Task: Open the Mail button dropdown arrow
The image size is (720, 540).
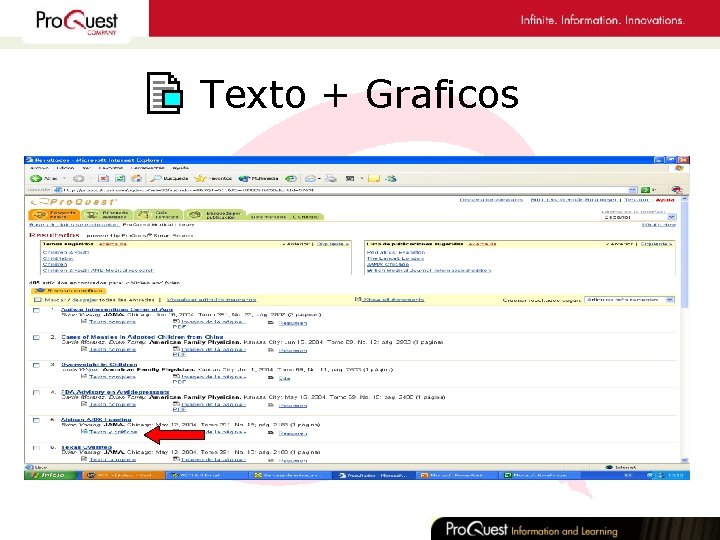Action: point(319,178)
